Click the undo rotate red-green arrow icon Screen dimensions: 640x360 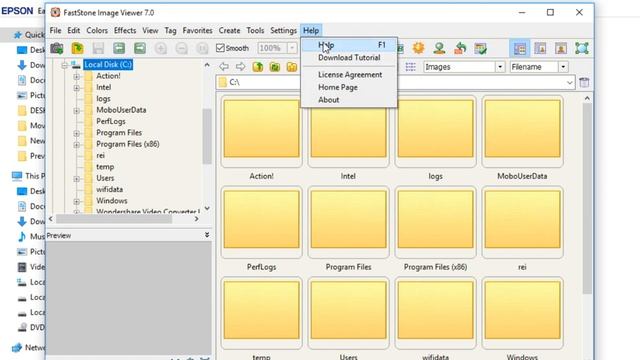[460, 48]
